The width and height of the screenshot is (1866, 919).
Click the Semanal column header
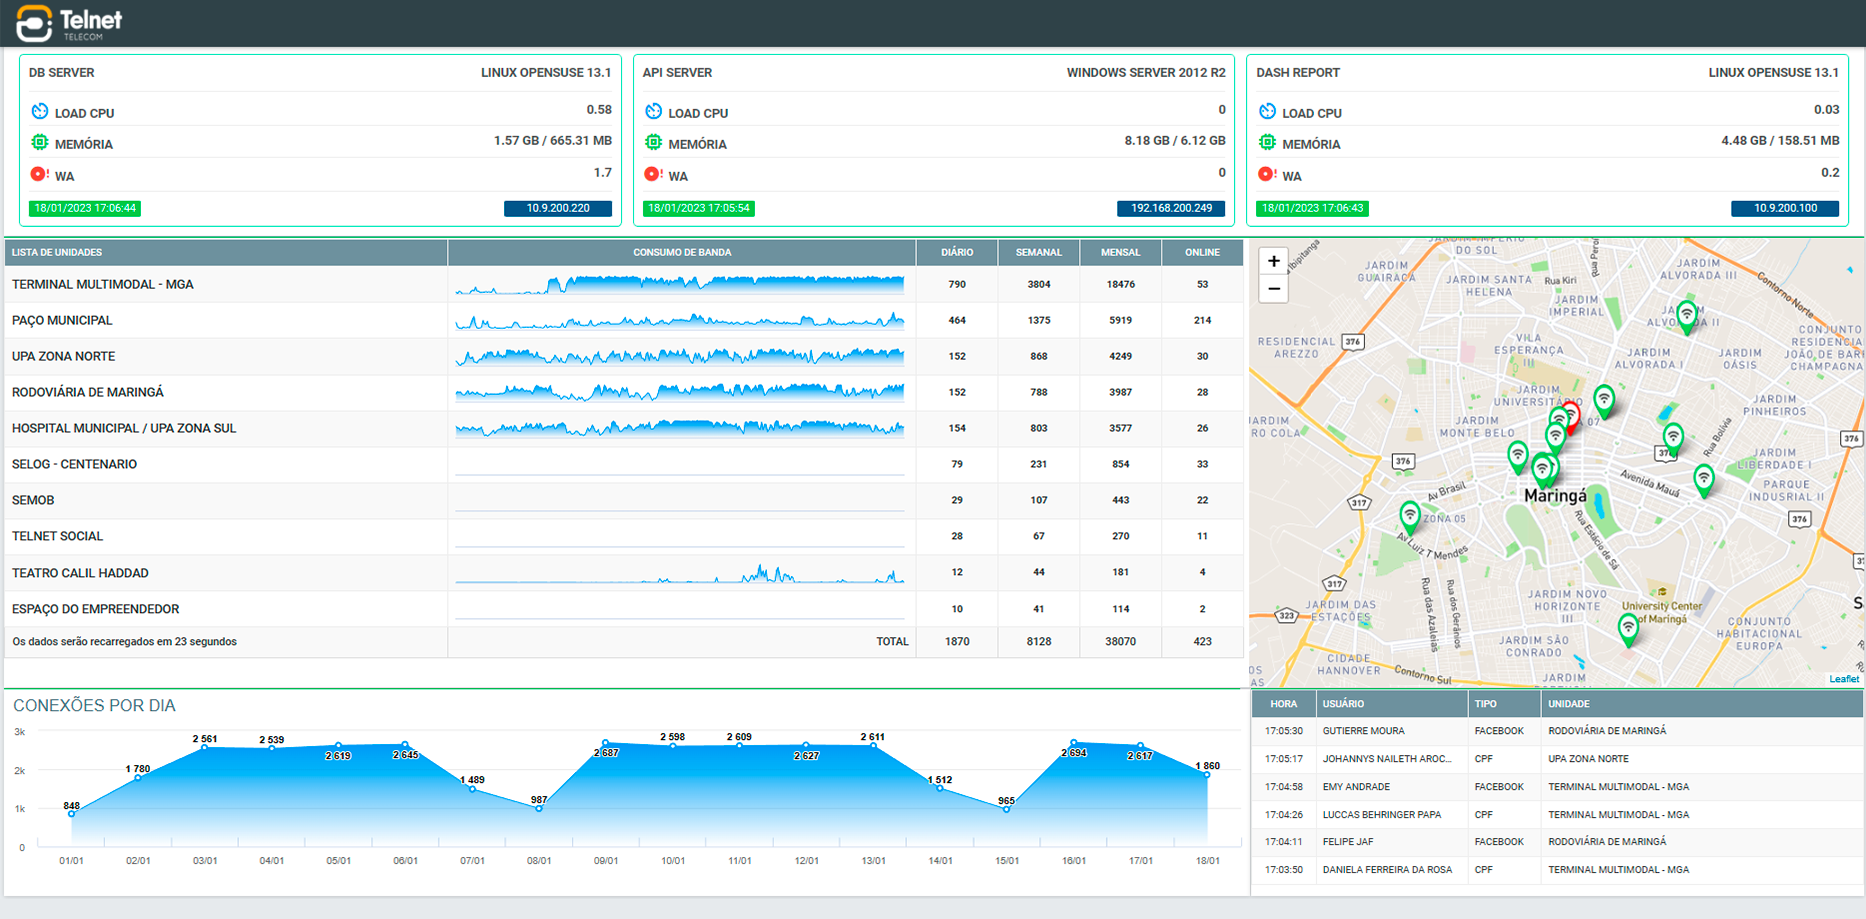[1039, 252]
